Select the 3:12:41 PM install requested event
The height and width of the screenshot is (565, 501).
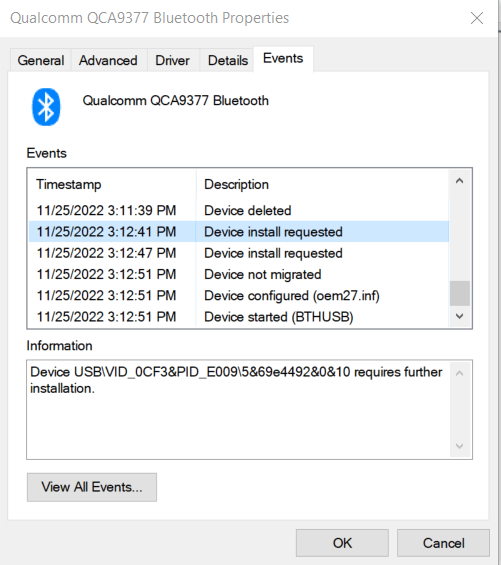[239, 232]
